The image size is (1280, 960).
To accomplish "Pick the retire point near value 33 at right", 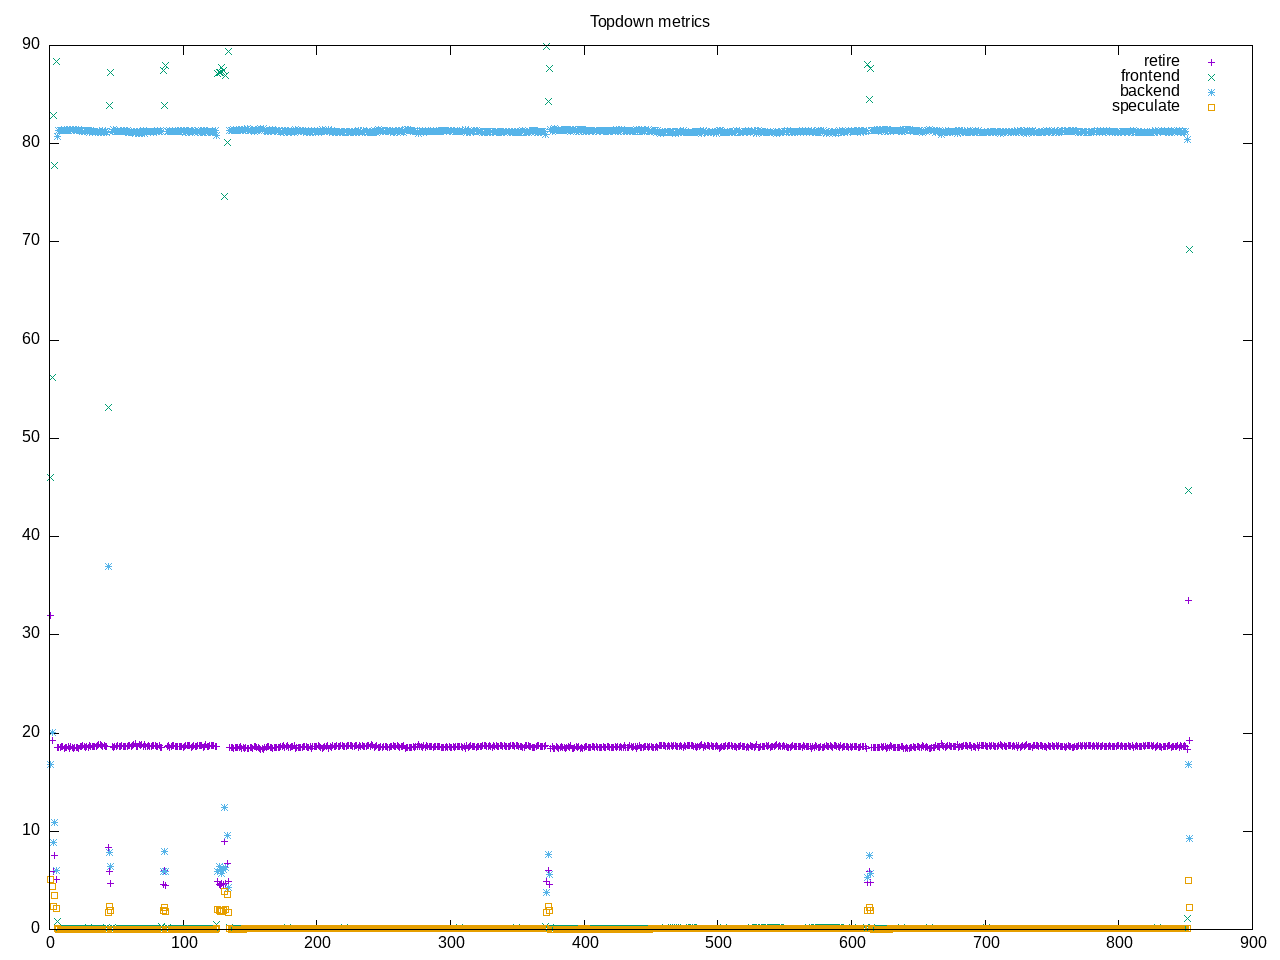I will (x=1188, y=600).
